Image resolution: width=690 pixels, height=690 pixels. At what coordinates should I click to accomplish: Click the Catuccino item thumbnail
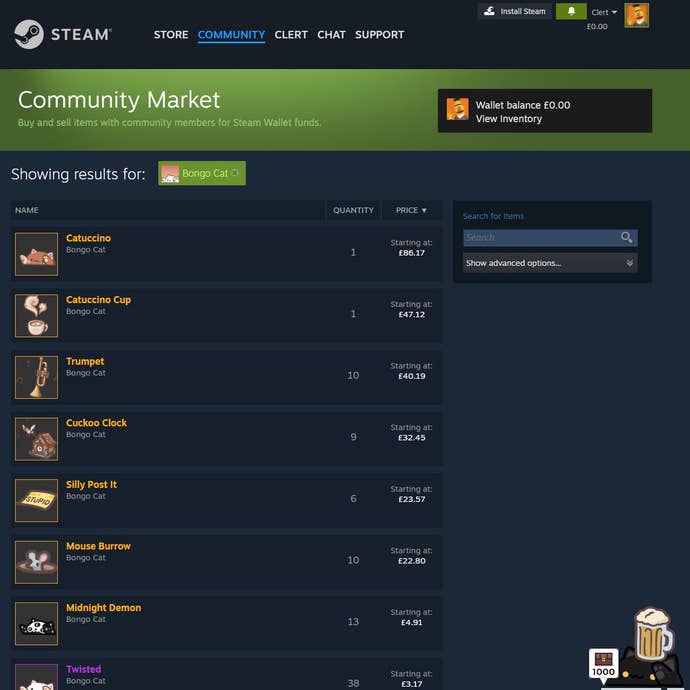pyautogui.click(x=37, y=254)
